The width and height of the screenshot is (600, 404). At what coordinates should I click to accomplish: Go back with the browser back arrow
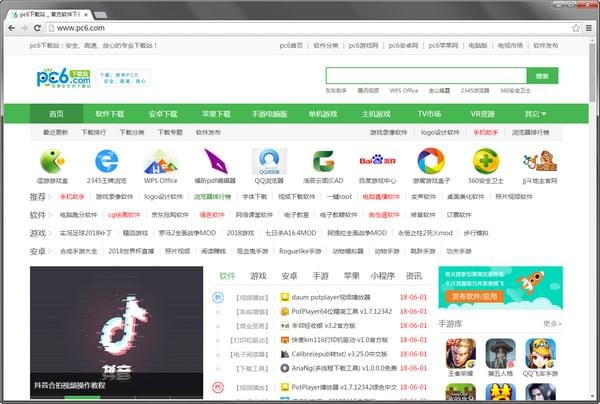(x=11, y=28)
